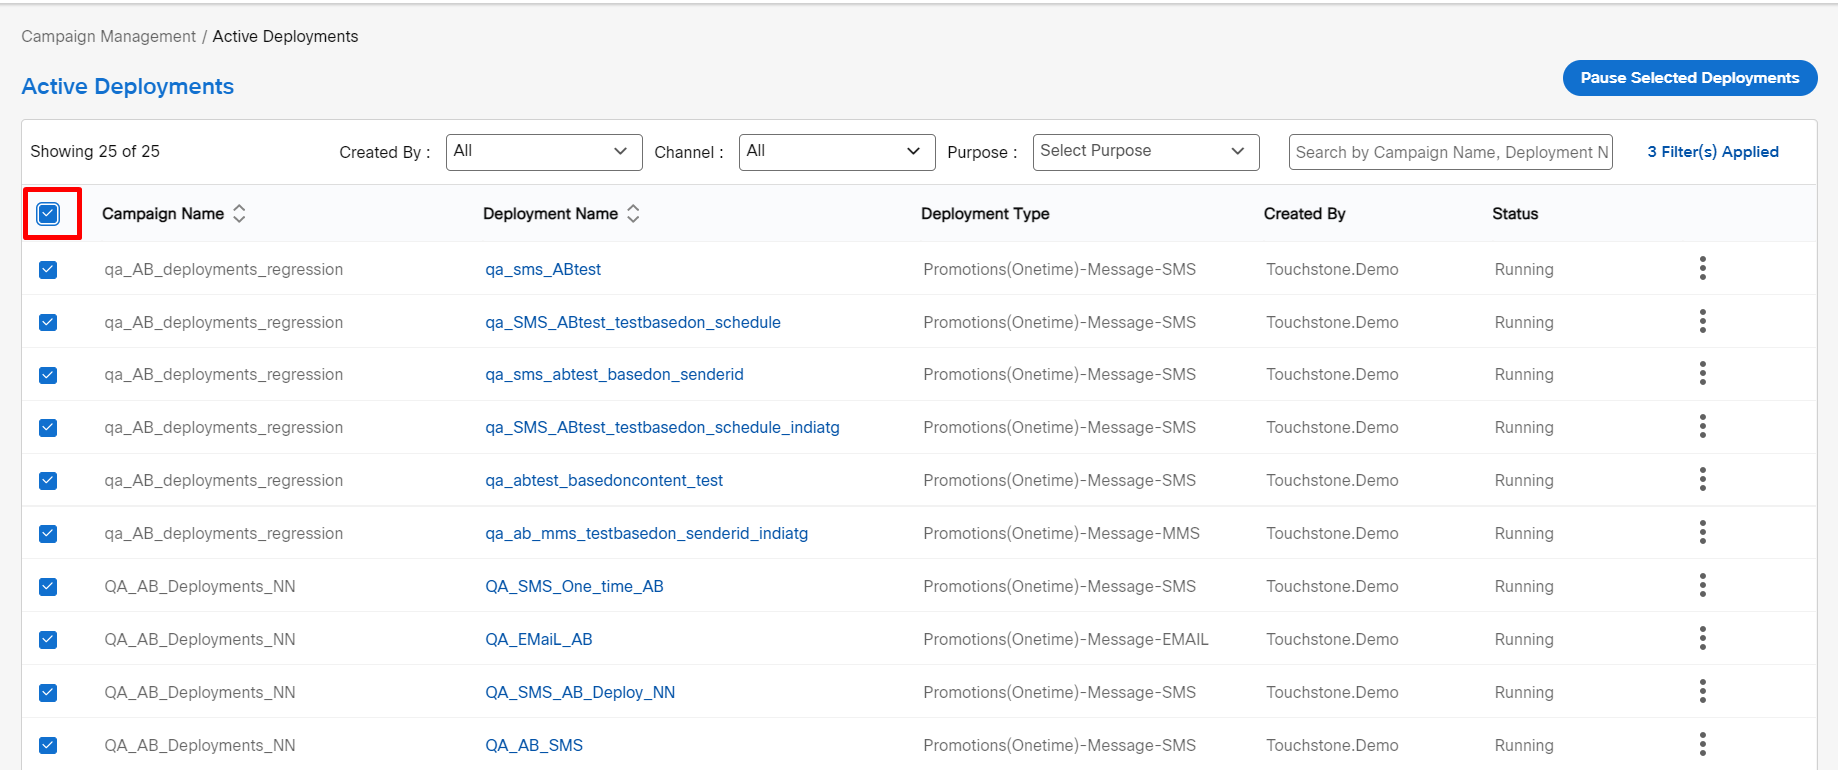This screenshot has height=770, width=1838.
Task: Open QA_SMS_AB_Deploy_NN deployment link
Action: [580, 693]
